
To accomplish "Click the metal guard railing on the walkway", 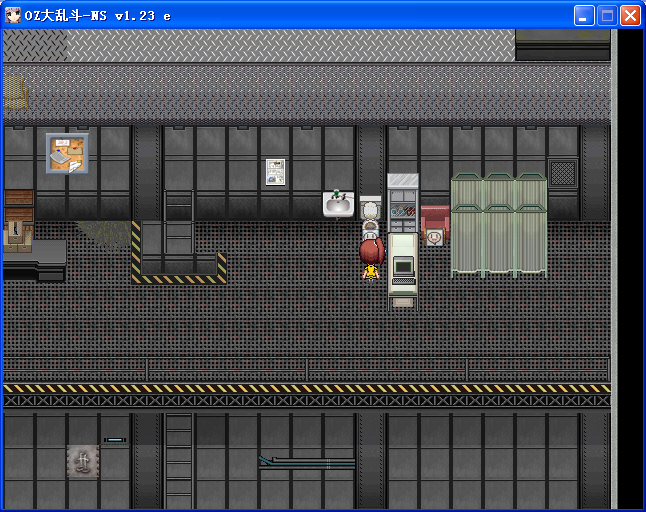I will (x=307, y=370).
